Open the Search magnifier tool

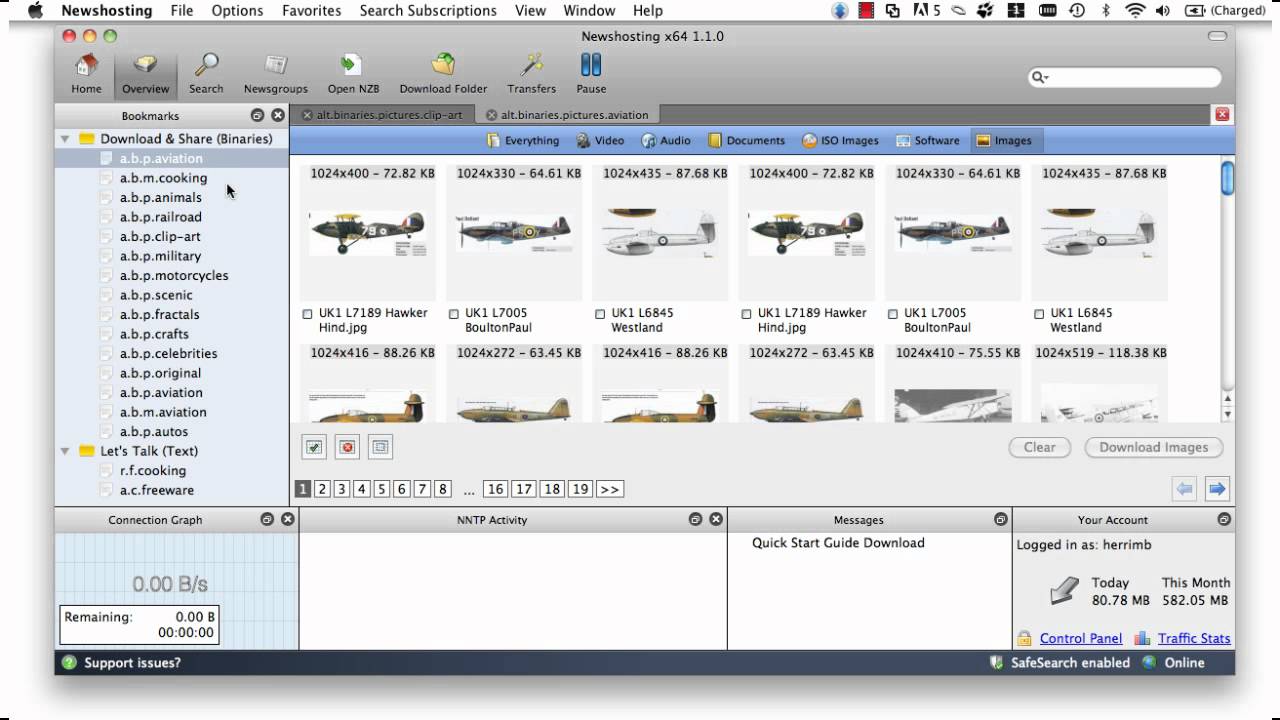click(206, 74)
